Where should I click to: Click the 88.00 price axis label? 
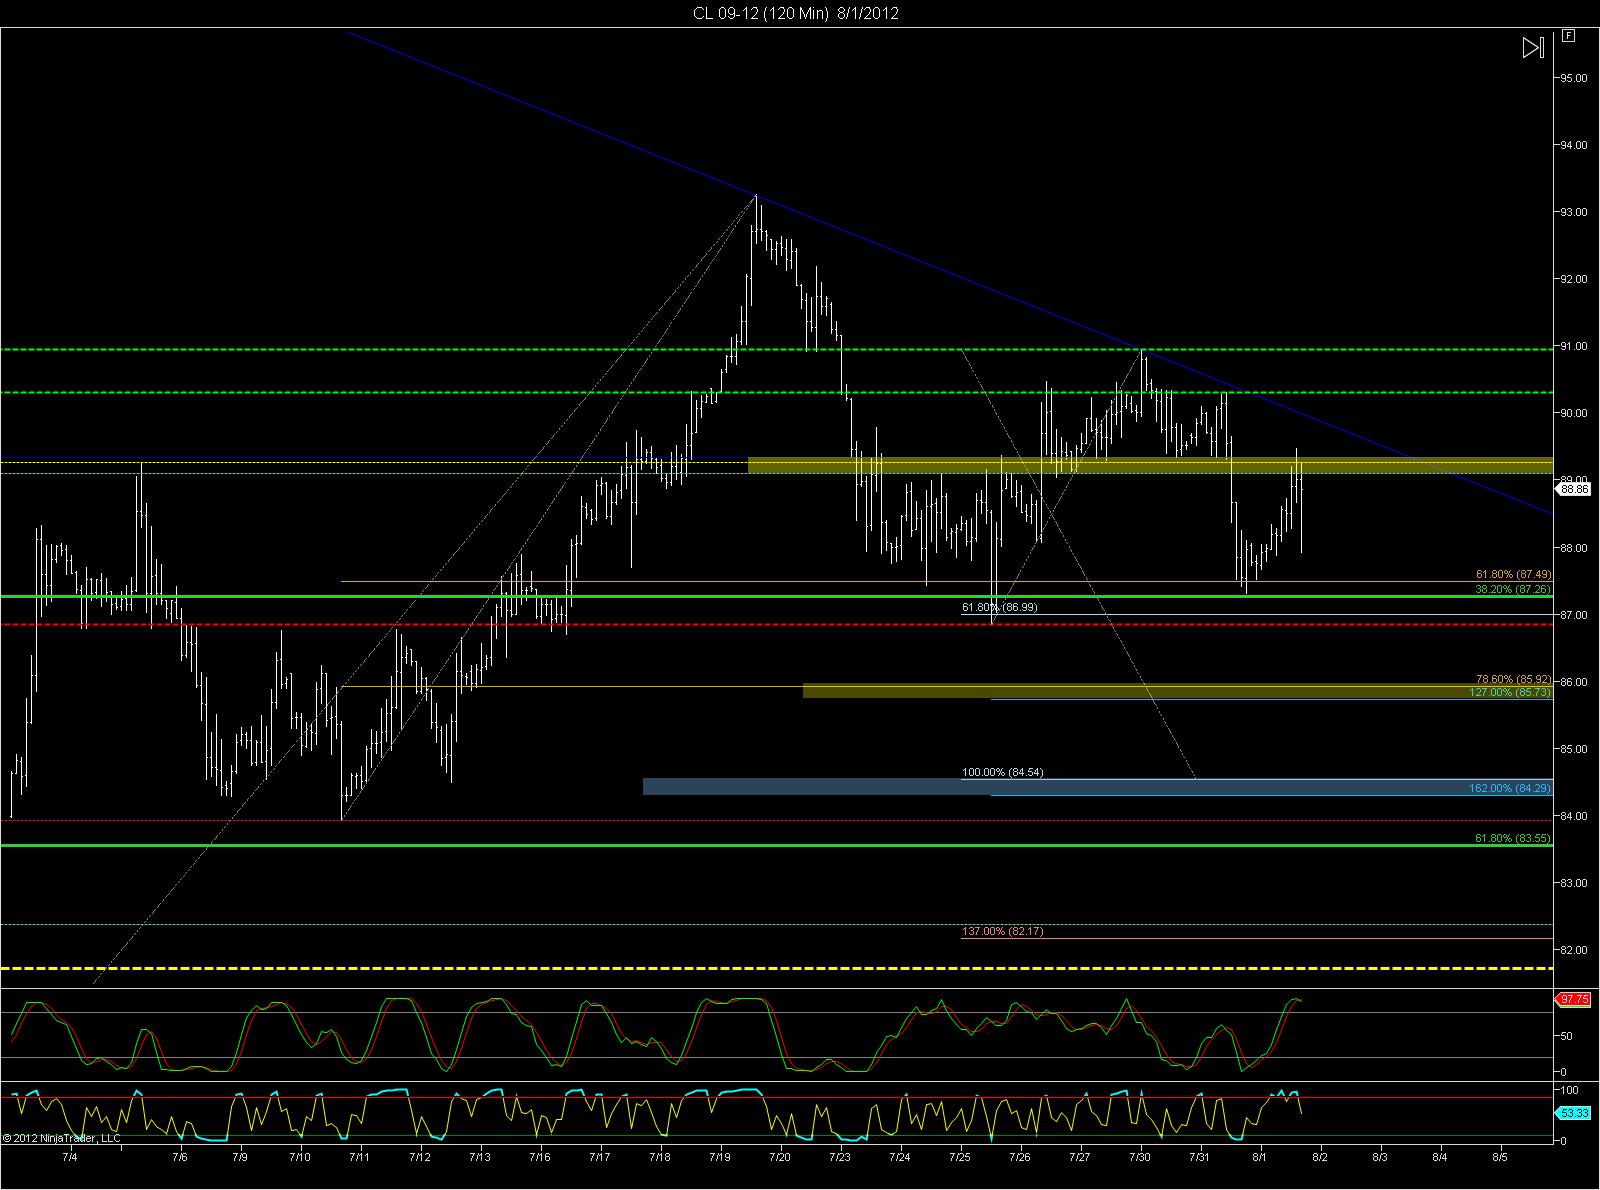click(x=1574, y=548)
